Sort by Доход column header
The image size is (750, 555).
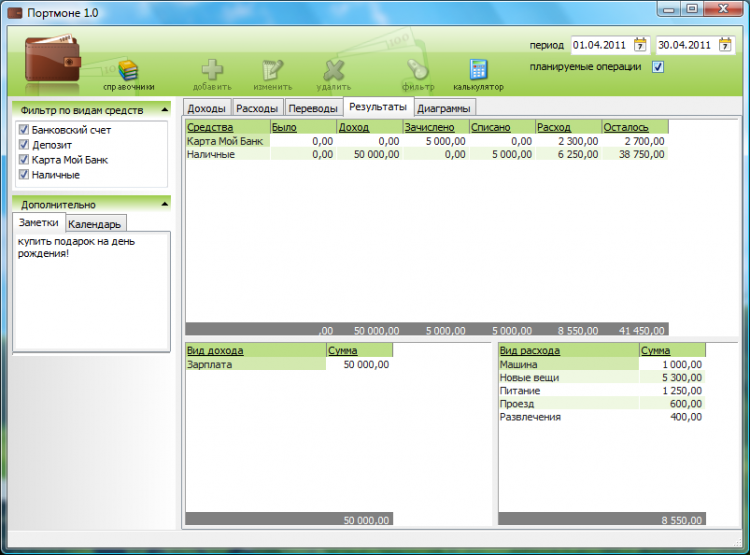(x=370, y=127)
